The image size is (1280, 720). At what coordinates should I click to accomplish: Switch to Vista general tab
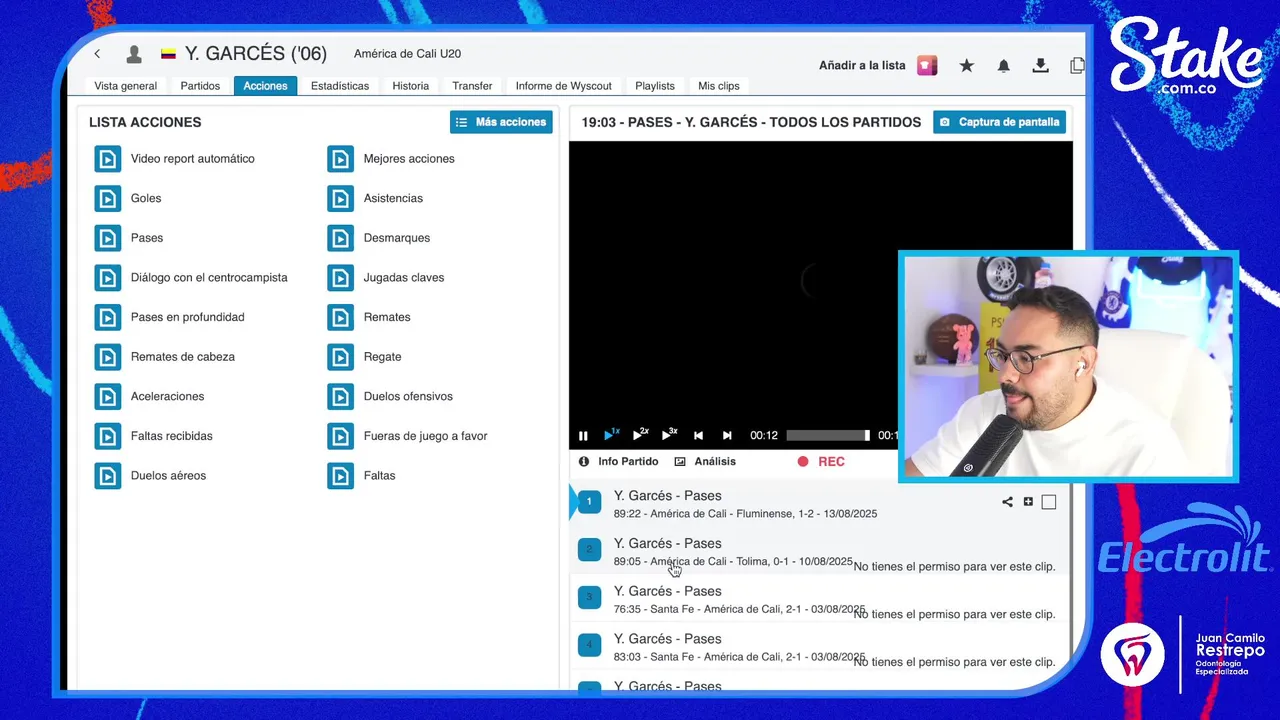coord(126,86)
